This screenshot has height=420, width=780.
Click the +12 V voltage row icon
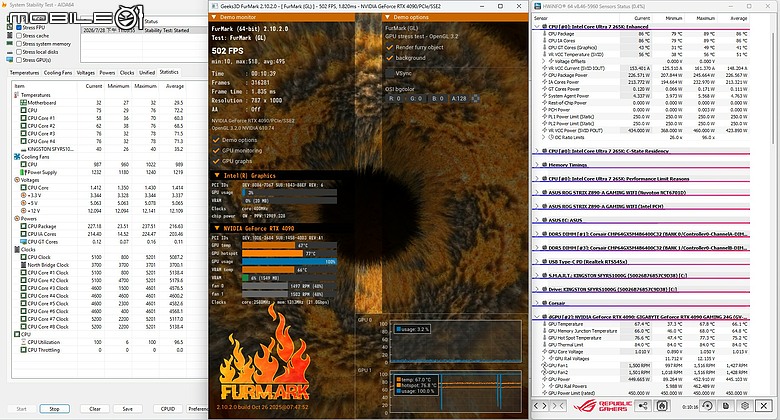(x=23, y=210)
